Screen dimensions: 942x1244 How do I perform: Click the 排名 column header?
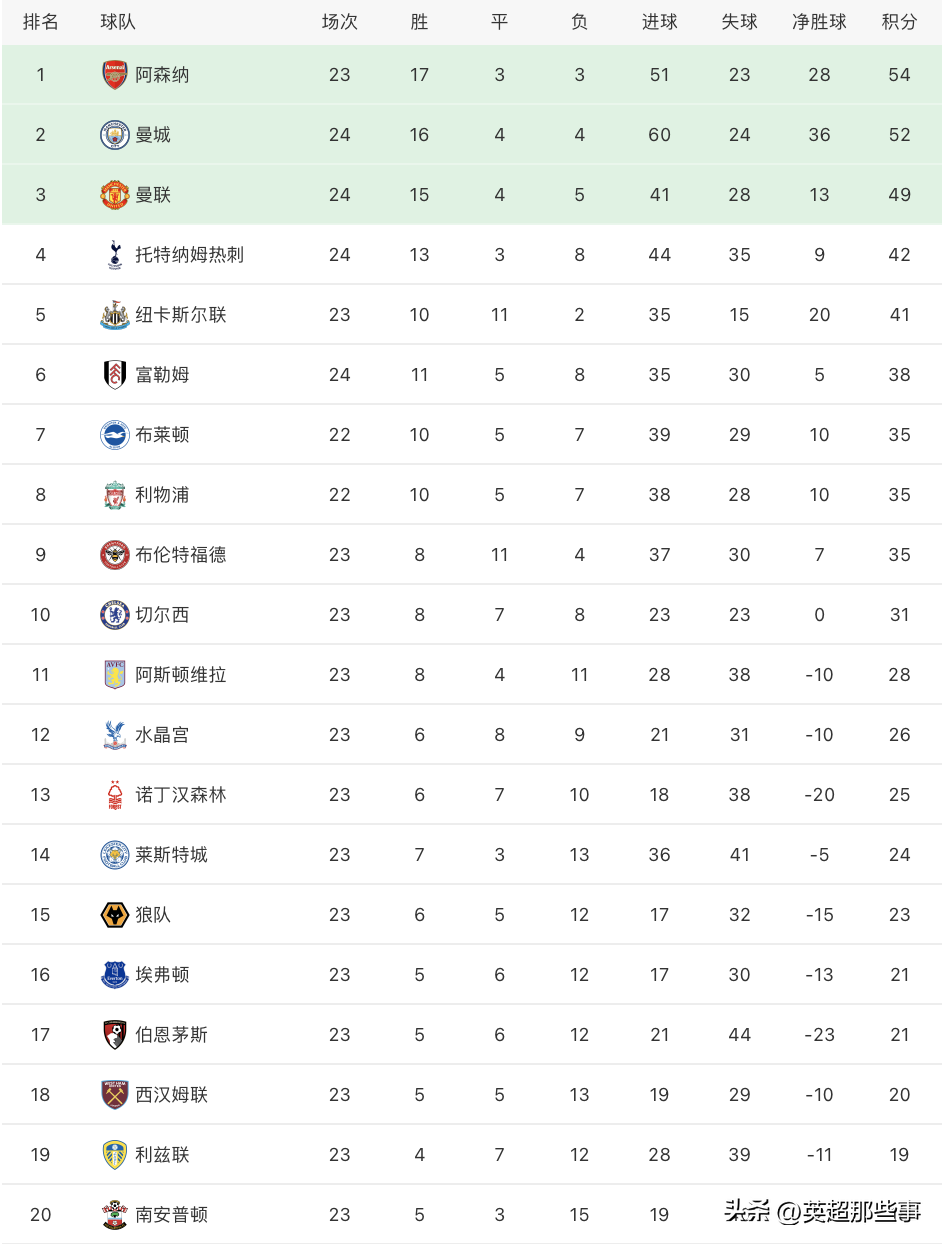point(41,22)
